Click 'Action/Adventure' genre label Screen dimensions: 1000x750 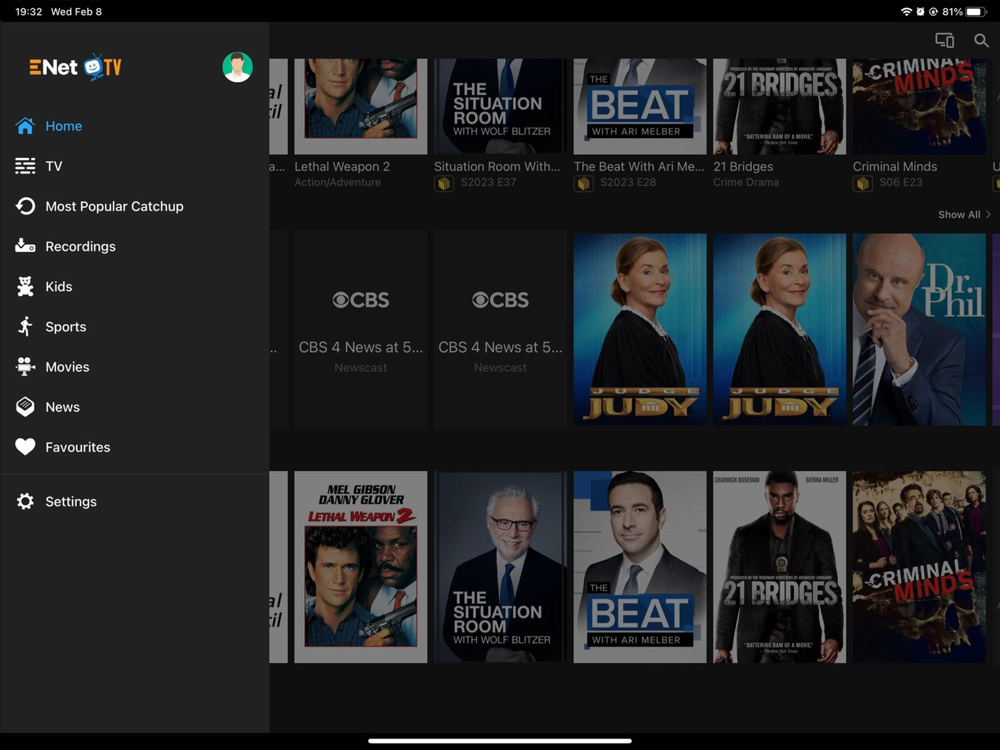(x=338, y=182)
